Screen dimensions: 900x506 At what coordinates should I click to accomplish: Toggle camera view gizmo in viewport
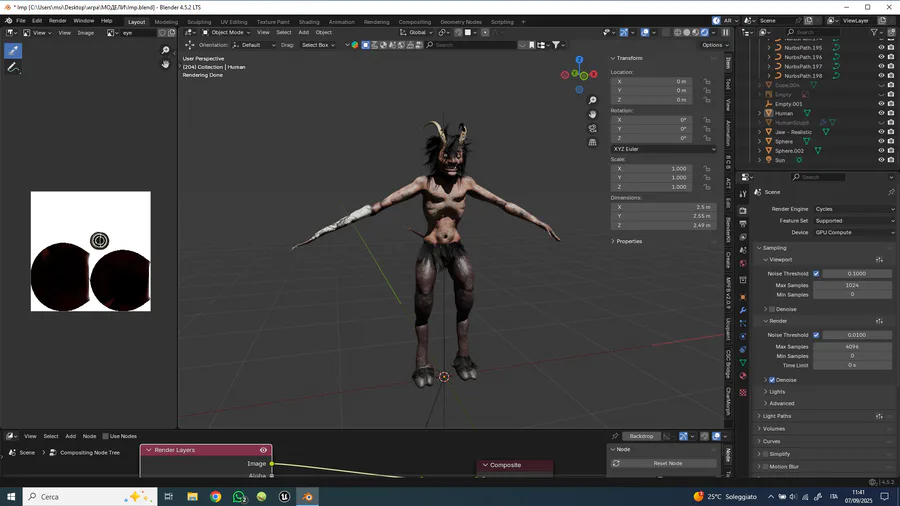point(592,129)
